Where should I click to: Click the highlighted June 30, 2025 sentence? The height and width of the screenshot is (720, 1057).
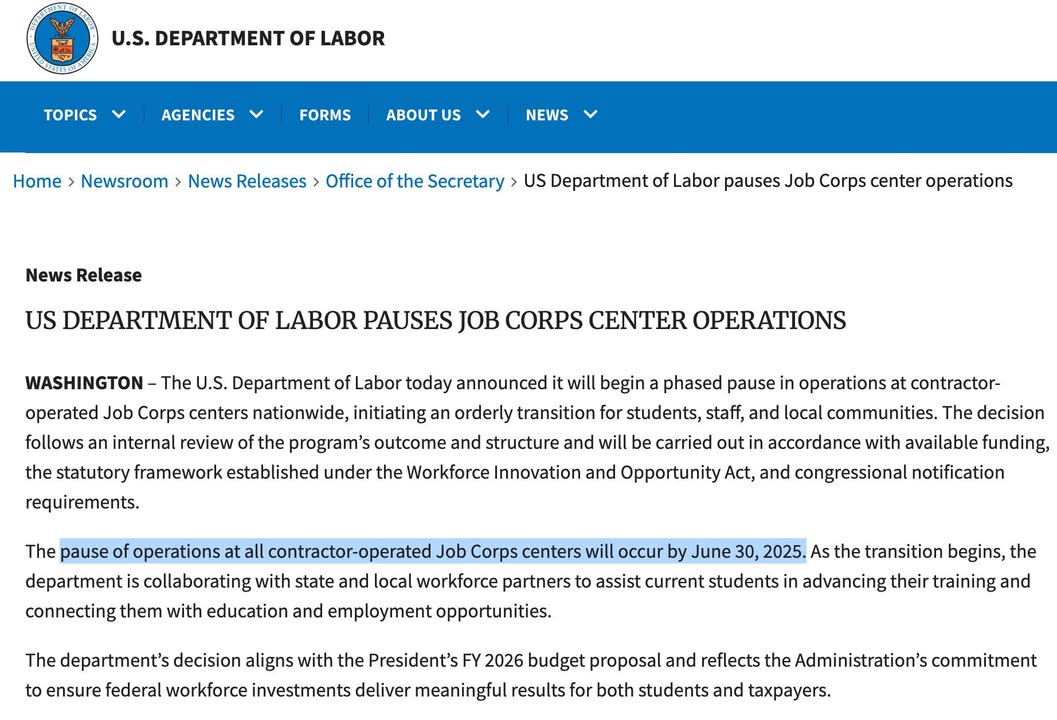coord(433,552)
